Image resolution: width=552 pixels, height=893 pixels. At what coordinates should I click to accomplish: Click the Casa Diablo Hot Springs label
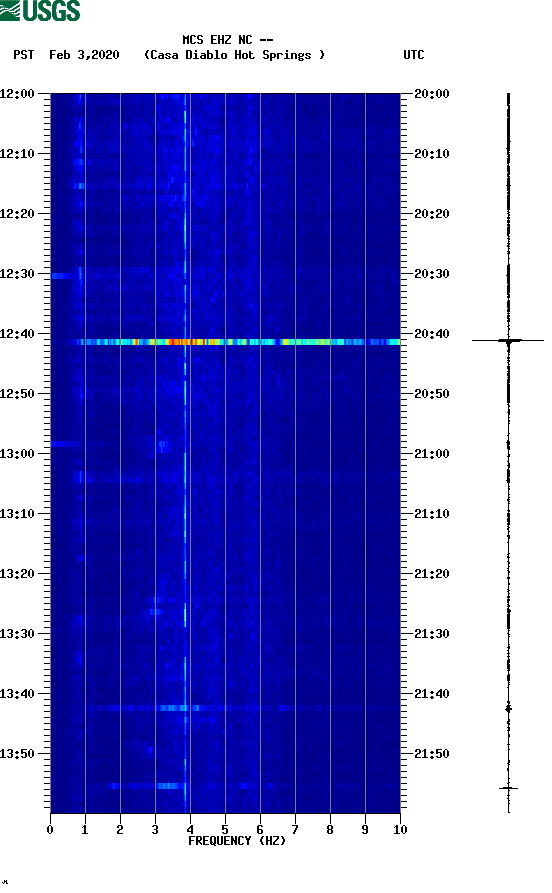(234, 55)
